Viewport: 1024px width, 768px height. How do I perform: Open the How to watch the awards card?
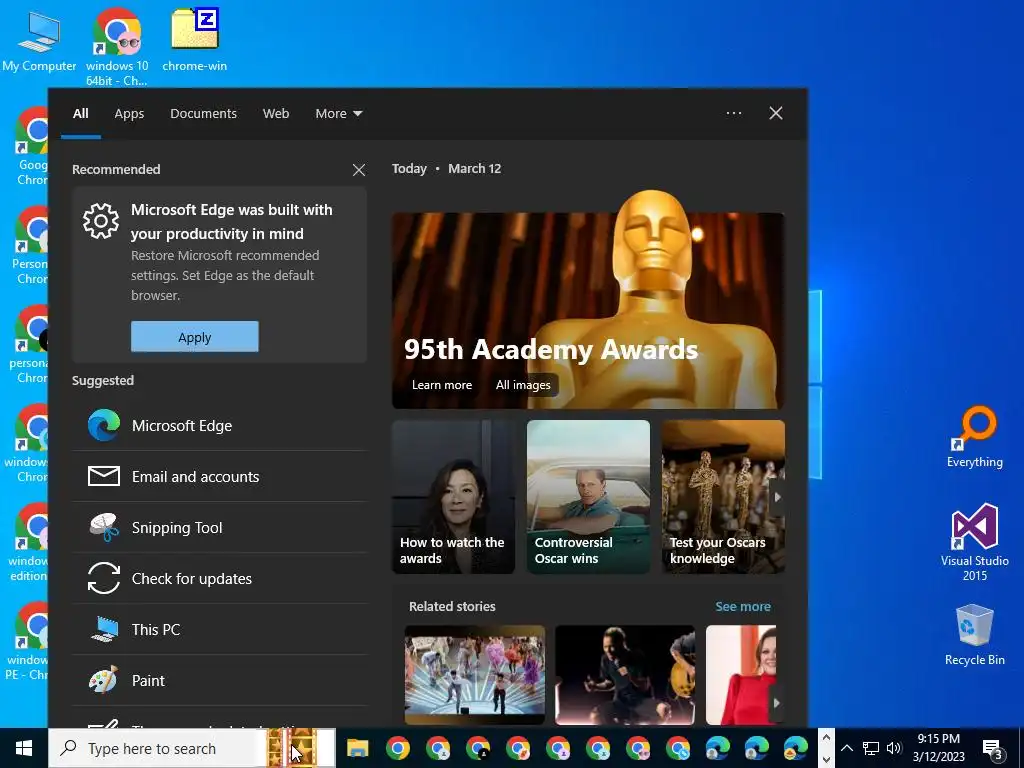453,497
